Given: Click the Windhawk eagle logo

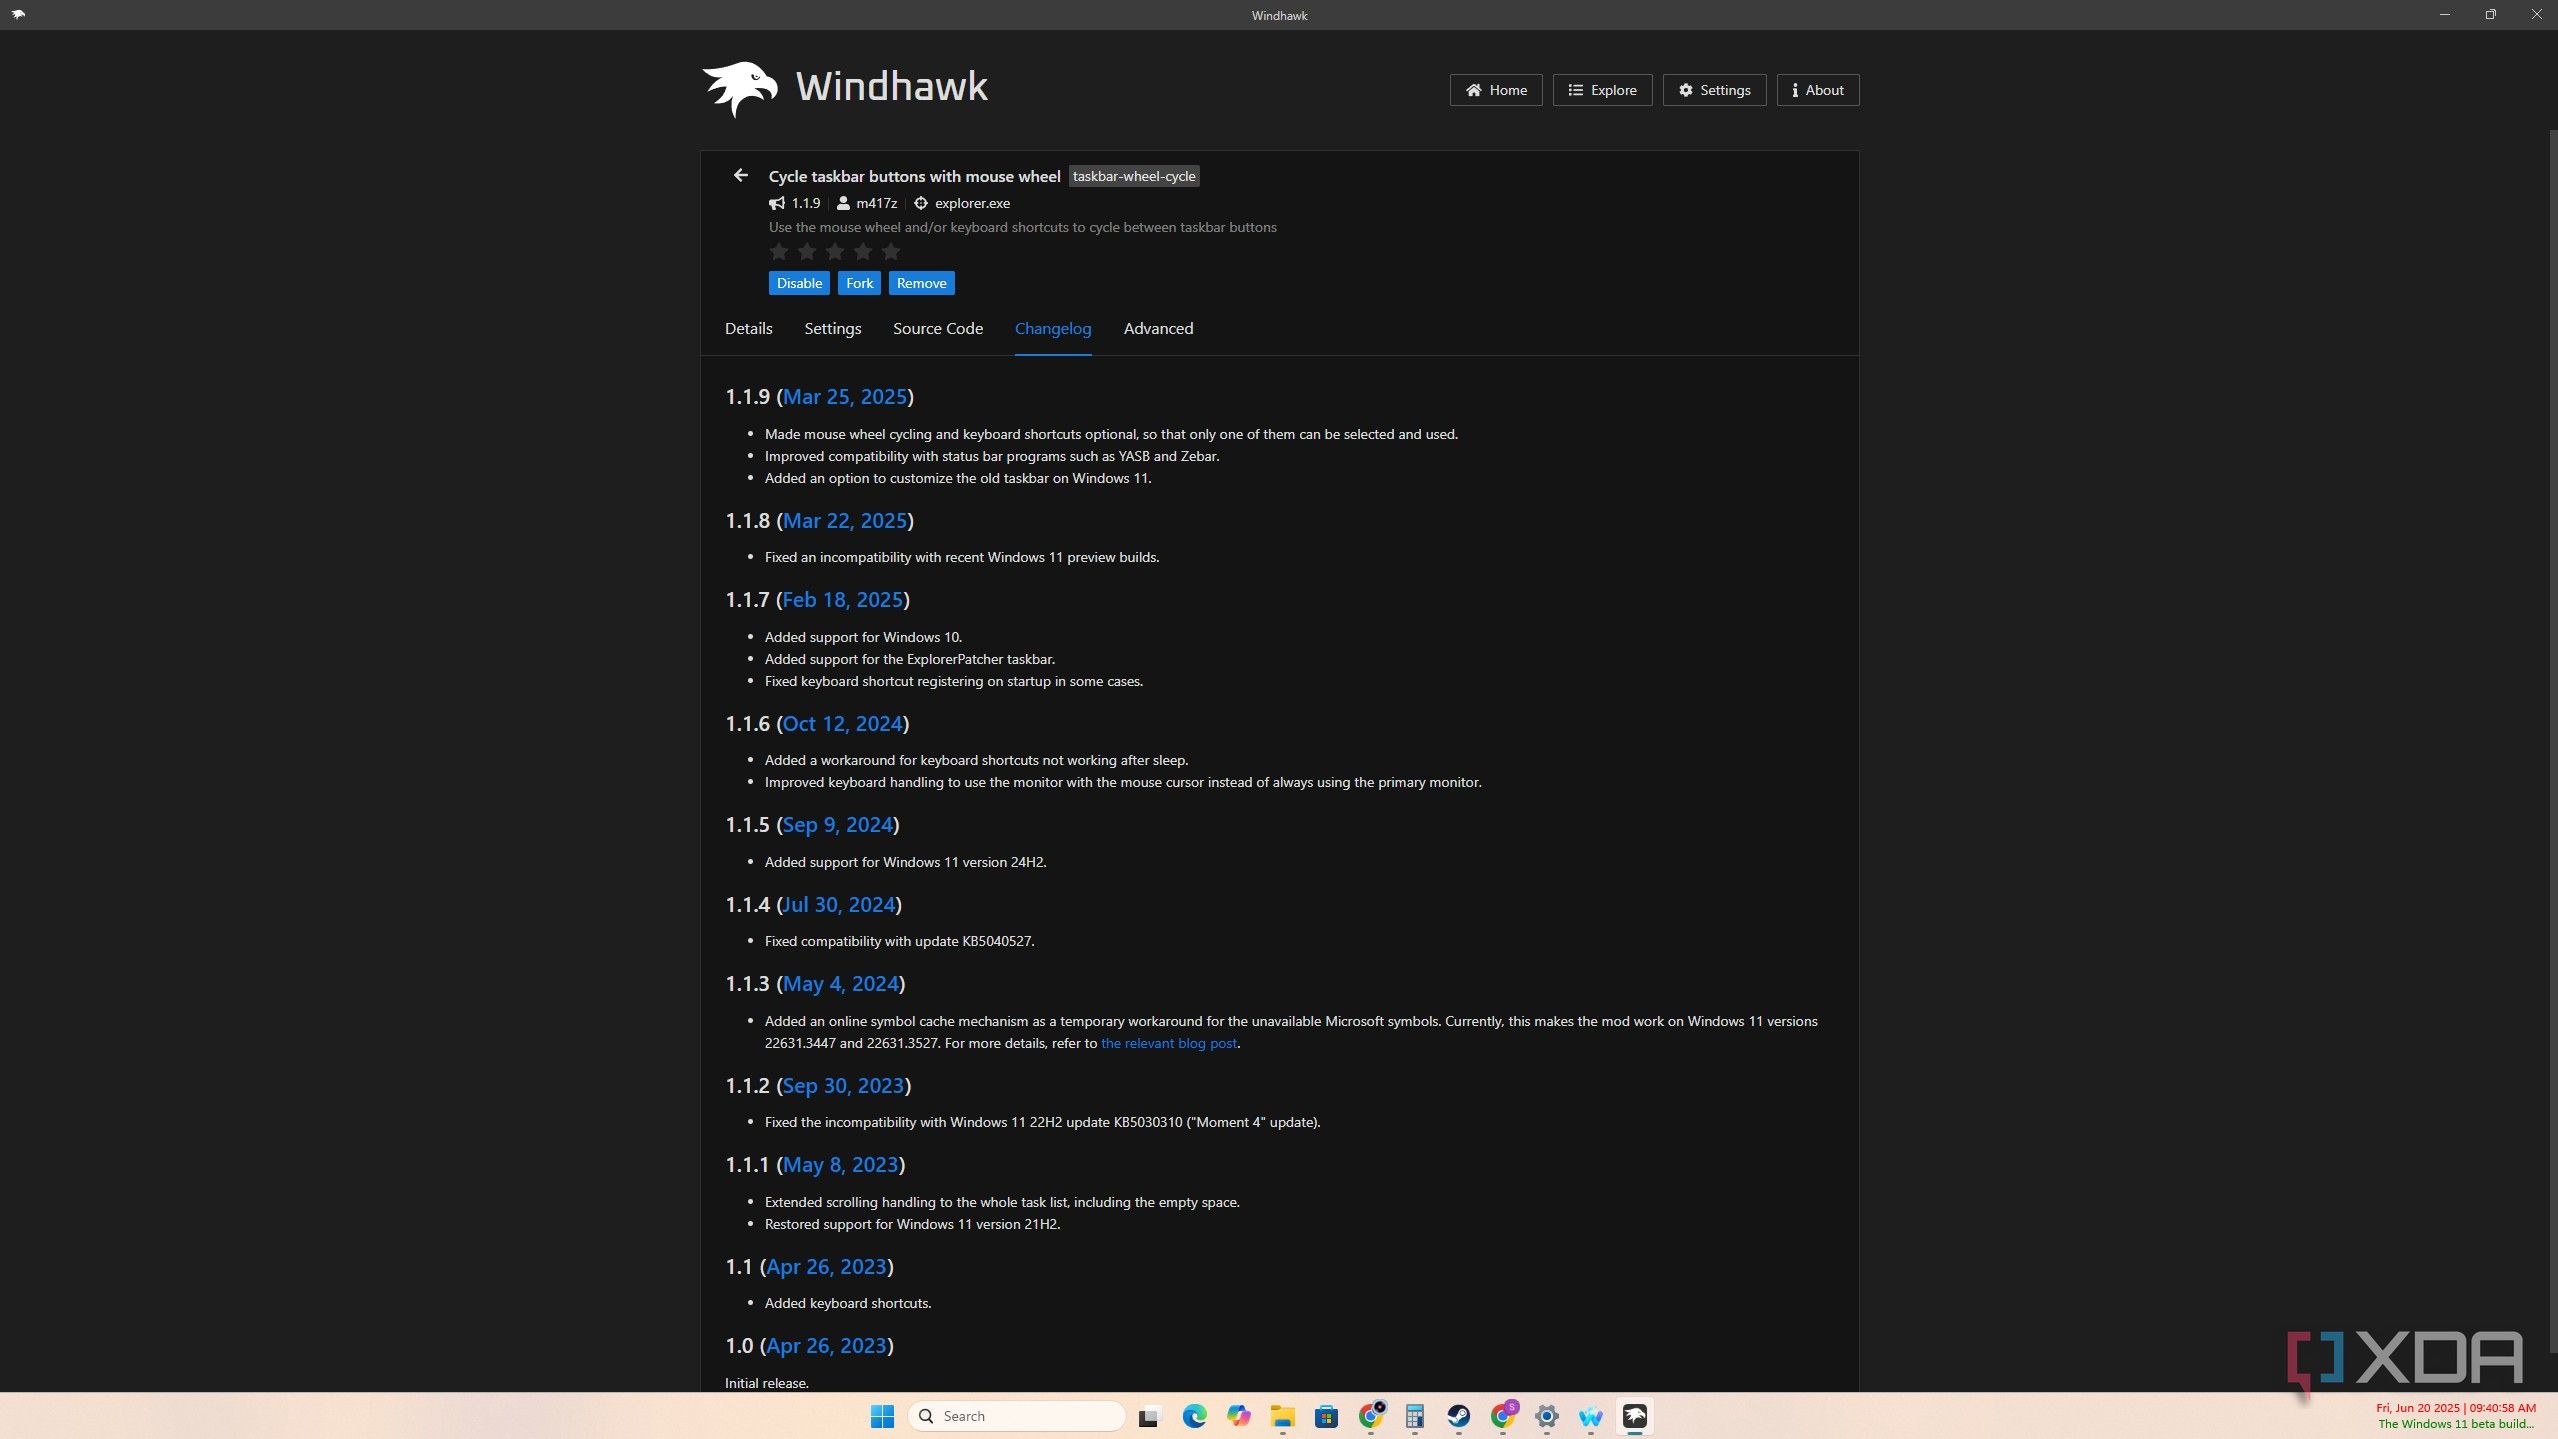Looking at the screenshot, I should coord(740,88).
